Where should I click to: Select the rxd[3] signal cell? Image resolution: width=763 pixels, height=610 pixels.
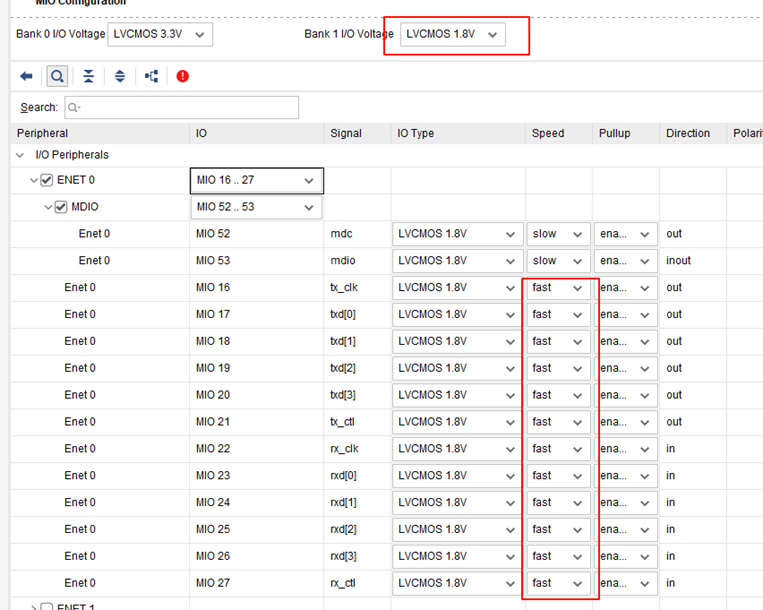coord(357,556)
